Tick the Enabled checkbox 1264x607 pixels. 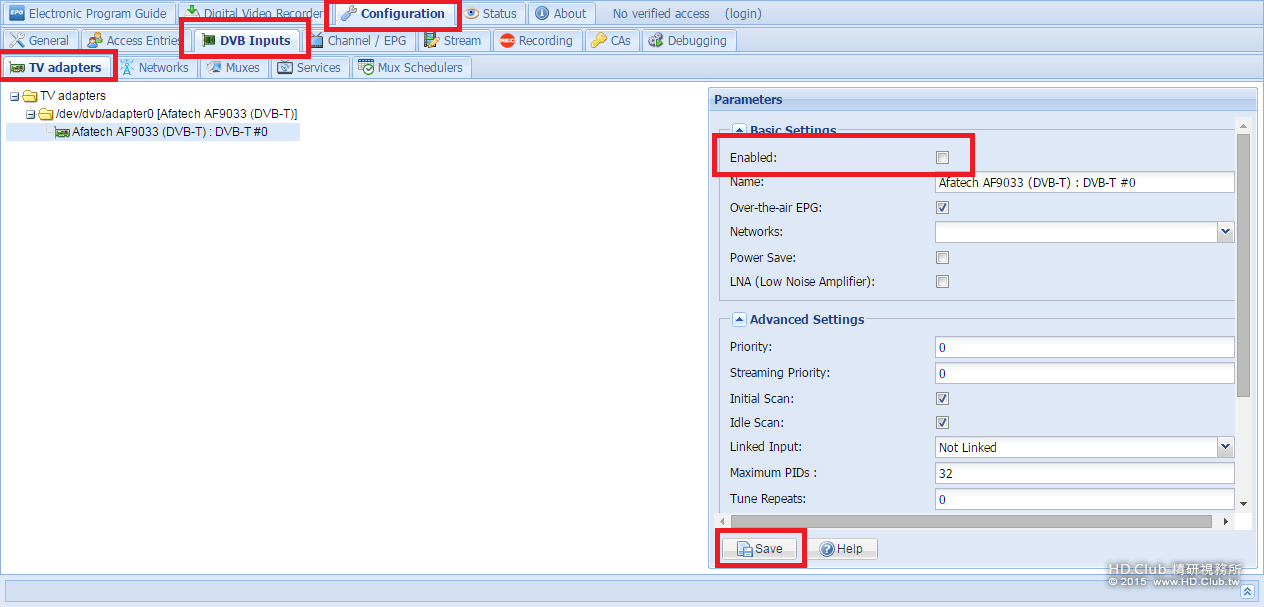pyautogui.click(x=942, y=158)
